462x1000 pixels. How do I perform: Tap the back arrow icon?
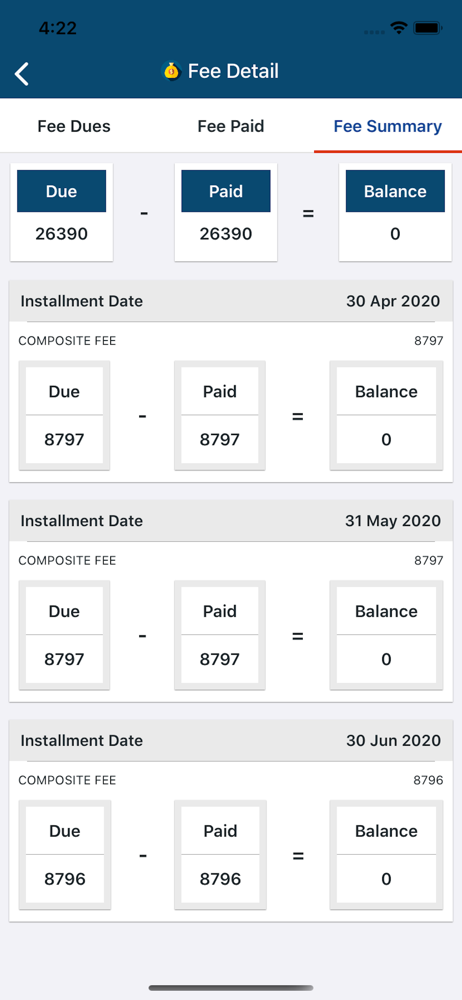(x=22, y=74)
